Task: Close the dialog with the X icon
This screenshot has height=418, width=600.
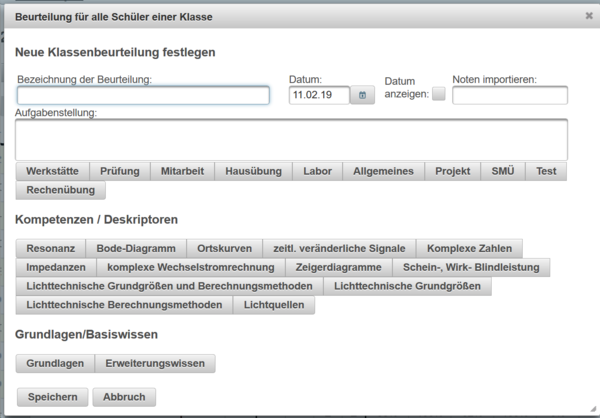Action: (589, 16)
